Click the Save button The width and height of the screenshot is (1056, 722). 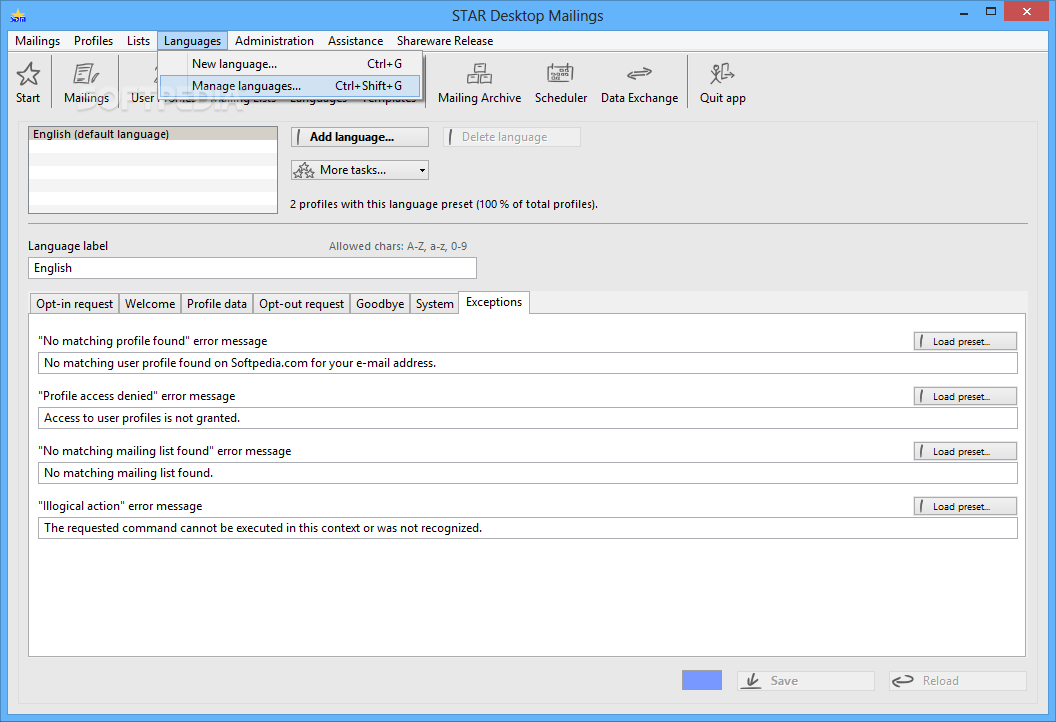coord(805,681)
